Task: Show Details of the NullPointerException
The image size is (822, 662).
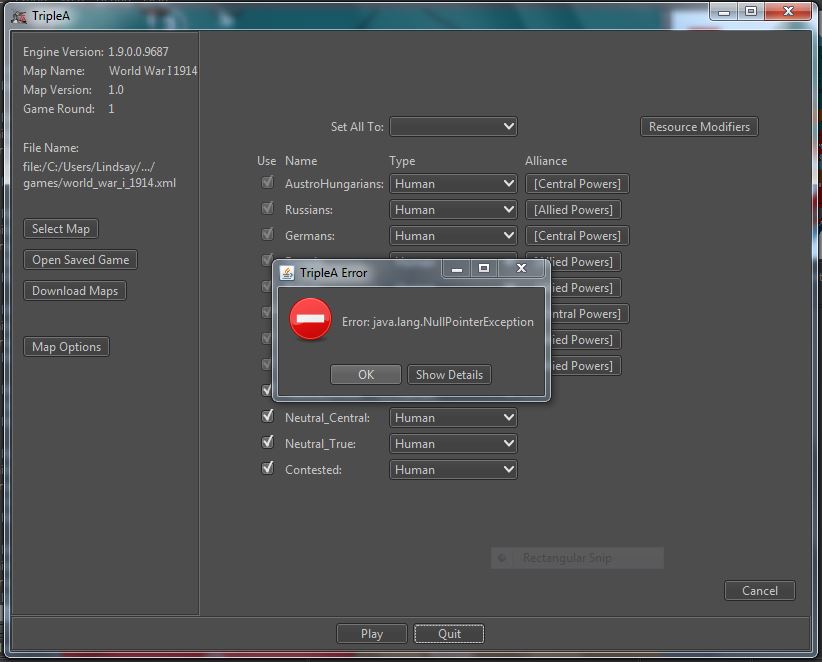Action: [x=449, y=375]
